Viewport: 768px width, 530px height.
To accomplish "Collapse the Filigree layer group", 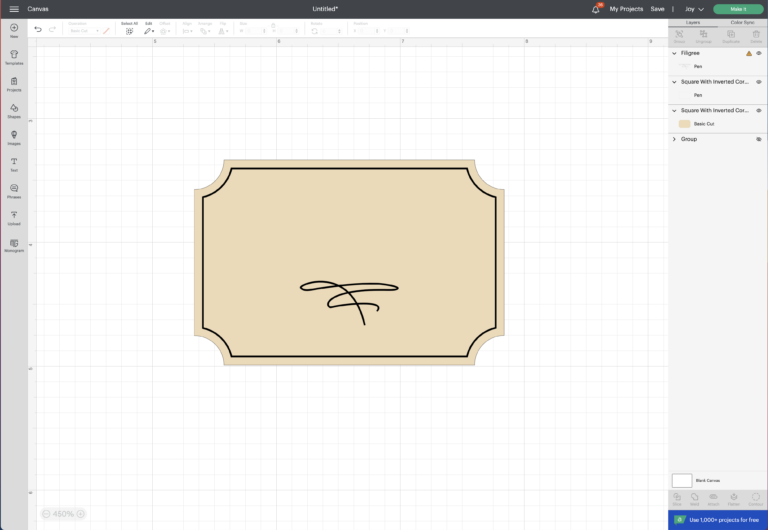I will (674, 53).
